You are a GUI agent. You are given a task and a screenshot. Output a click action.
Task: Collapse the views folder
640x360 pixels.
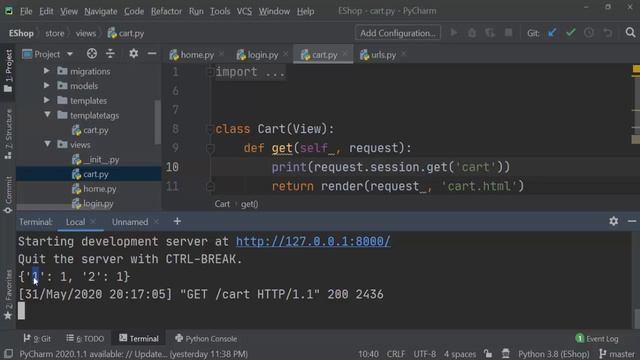[47, 144]
